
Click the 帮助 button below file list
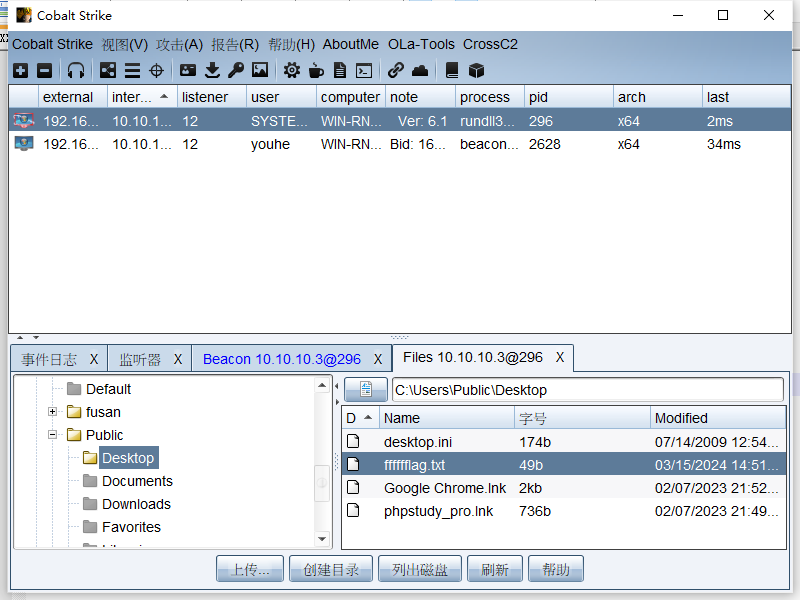click(x=556, y=569)
